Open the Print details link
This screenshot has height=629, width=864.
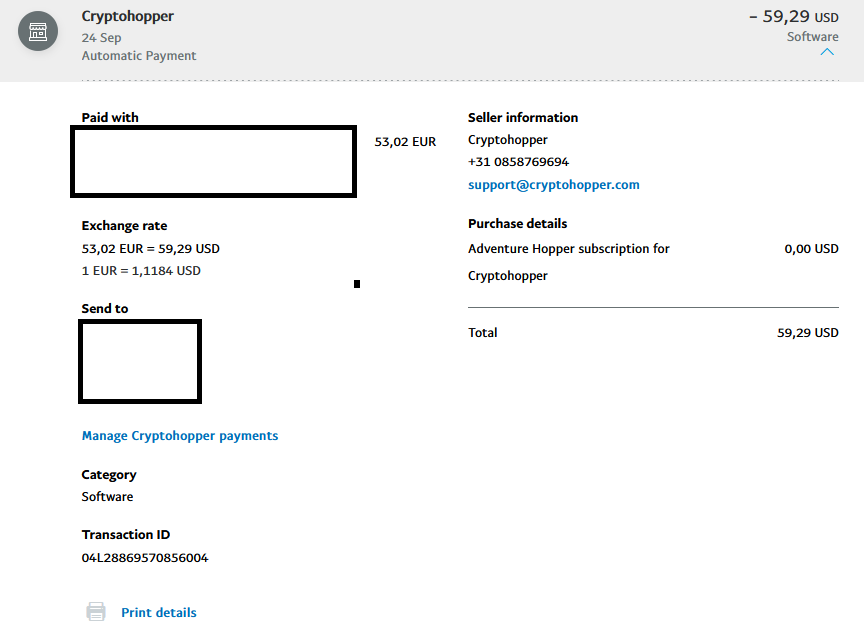(159, 612)
